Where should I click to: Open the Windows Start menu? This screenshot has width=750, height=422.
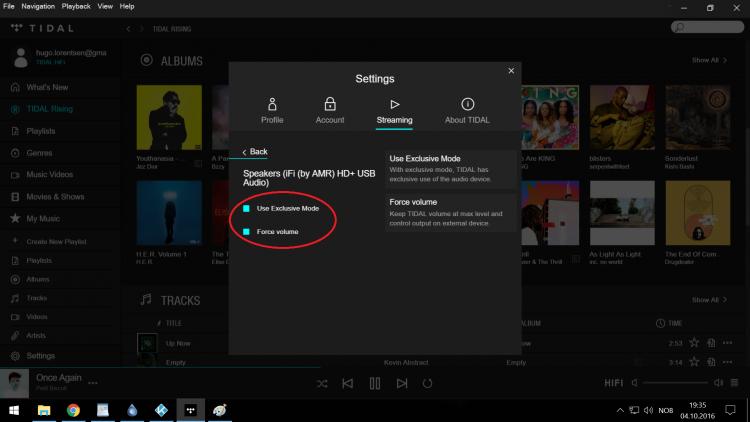[14, 411]
